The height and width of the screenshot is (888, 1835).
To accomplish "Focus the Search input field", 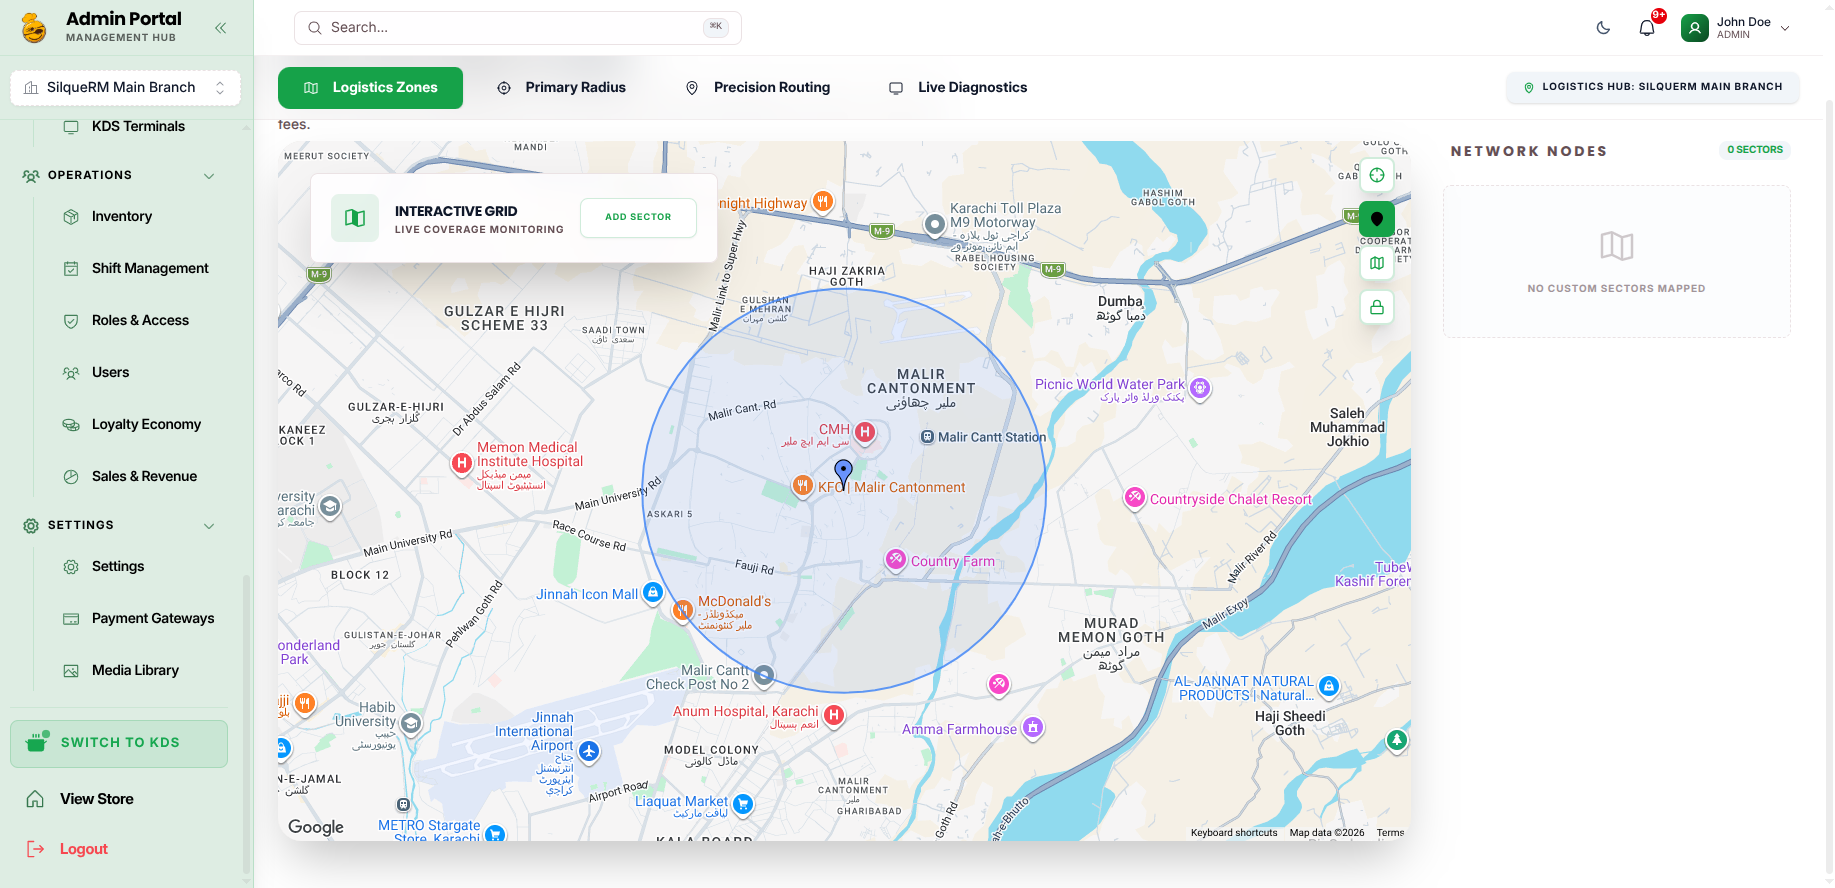I will (517, 28).
